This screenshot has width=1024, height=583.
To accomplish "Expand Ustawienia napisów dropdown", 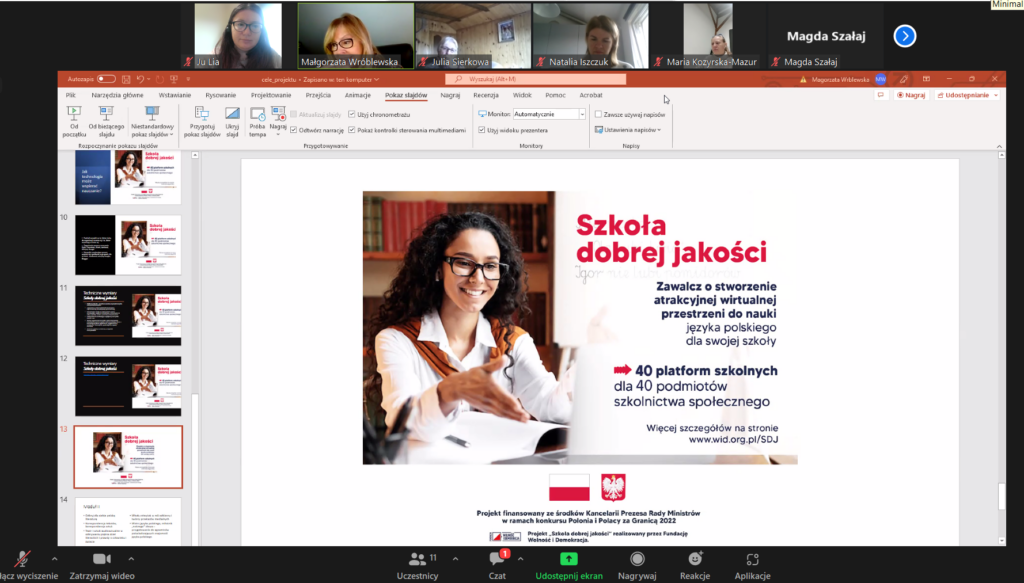I will pos(630,130).
